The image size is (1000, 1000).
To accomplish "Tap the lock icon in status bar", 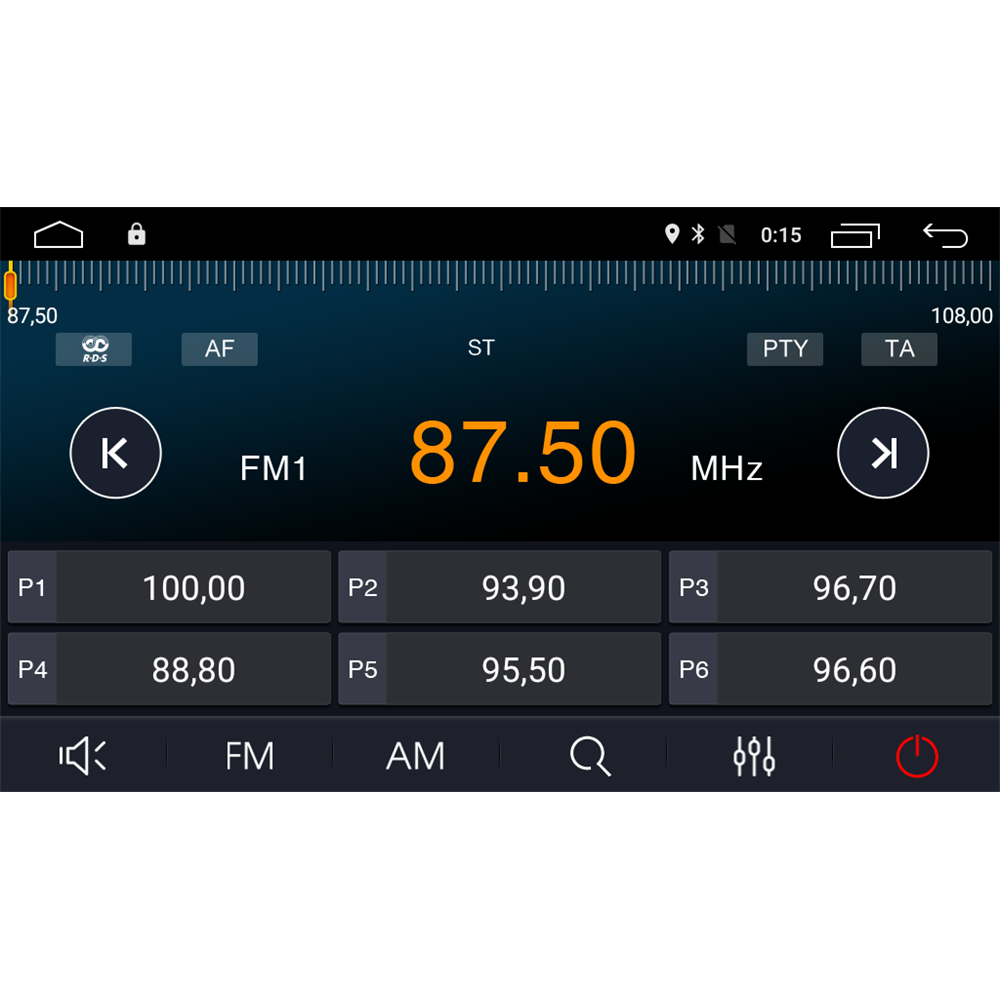I will [136, 234].
